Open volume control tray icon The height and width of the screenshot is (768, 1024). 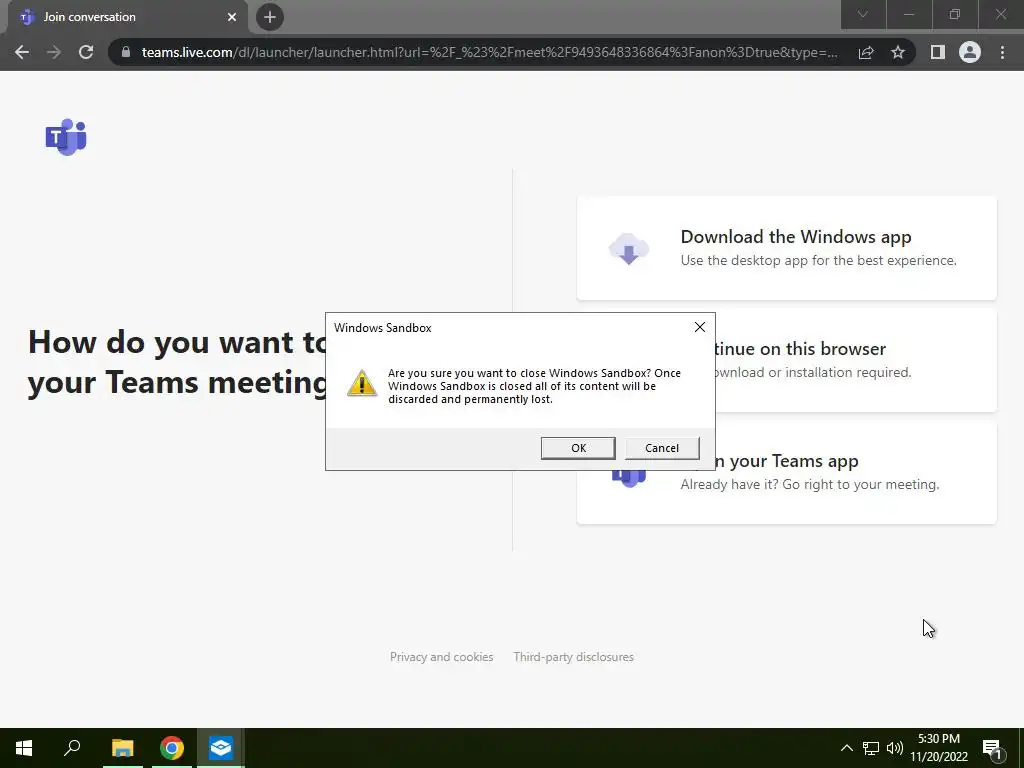pos(895,748)
